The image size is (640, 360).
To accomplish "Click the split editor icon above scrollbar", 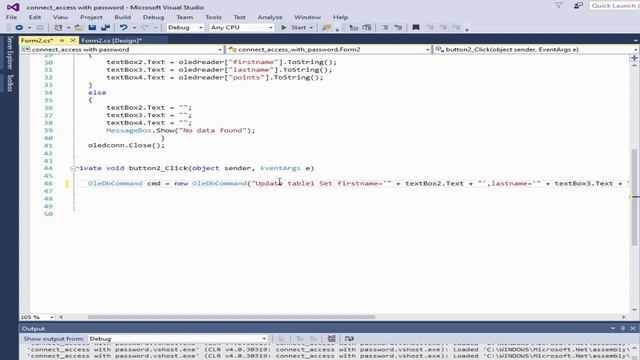I will pos(634,58).
